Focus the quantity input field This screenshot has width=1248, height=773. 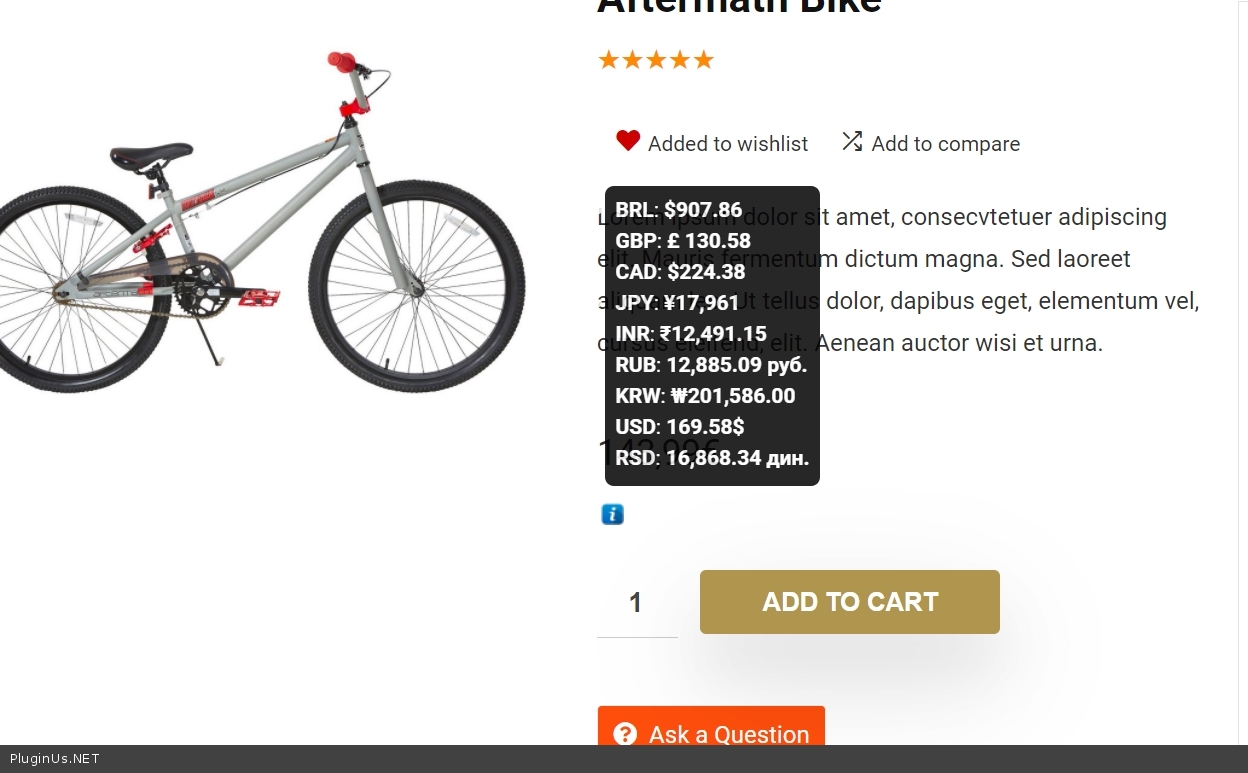636,603
